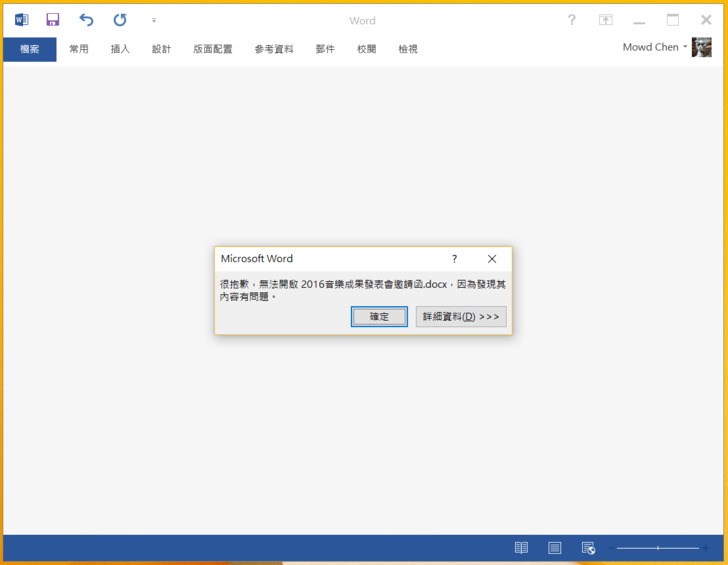
Task: Click the Save icon in quick access toolbar
Action: coord(53,20)
